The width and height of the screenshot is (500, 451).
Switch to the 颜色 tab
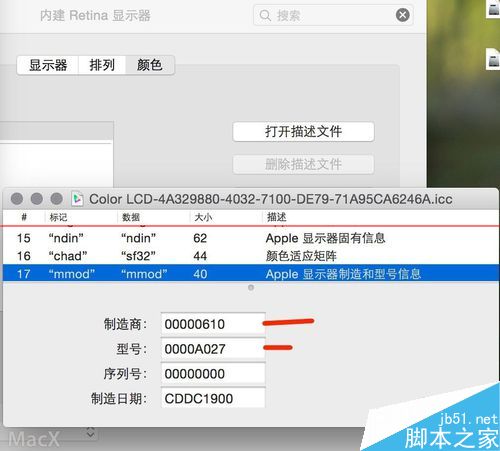coord(150,65)
